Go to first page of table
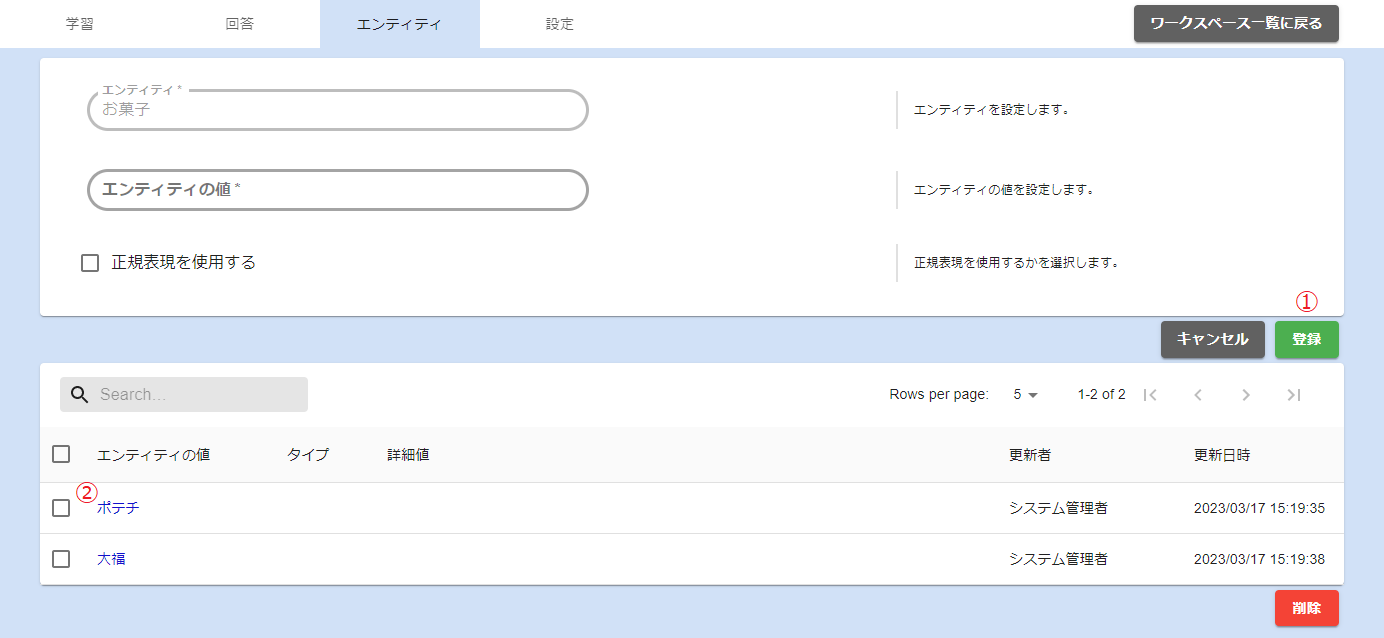 (x=1150, y=395)
